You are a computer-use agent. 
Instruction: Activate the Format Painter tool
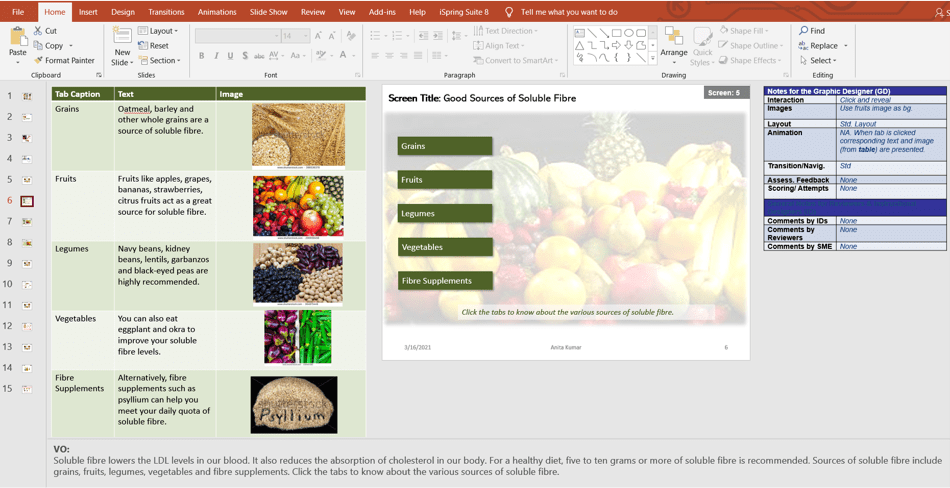[x=63, y=60]
